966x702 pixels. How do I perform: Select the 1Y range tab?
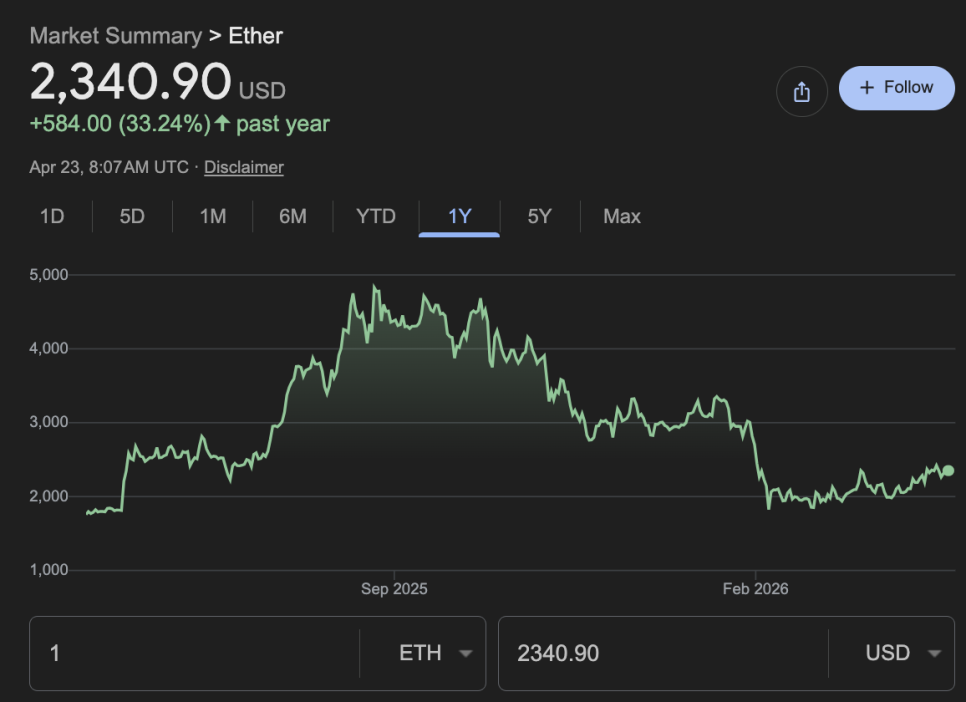coord(459,216)
